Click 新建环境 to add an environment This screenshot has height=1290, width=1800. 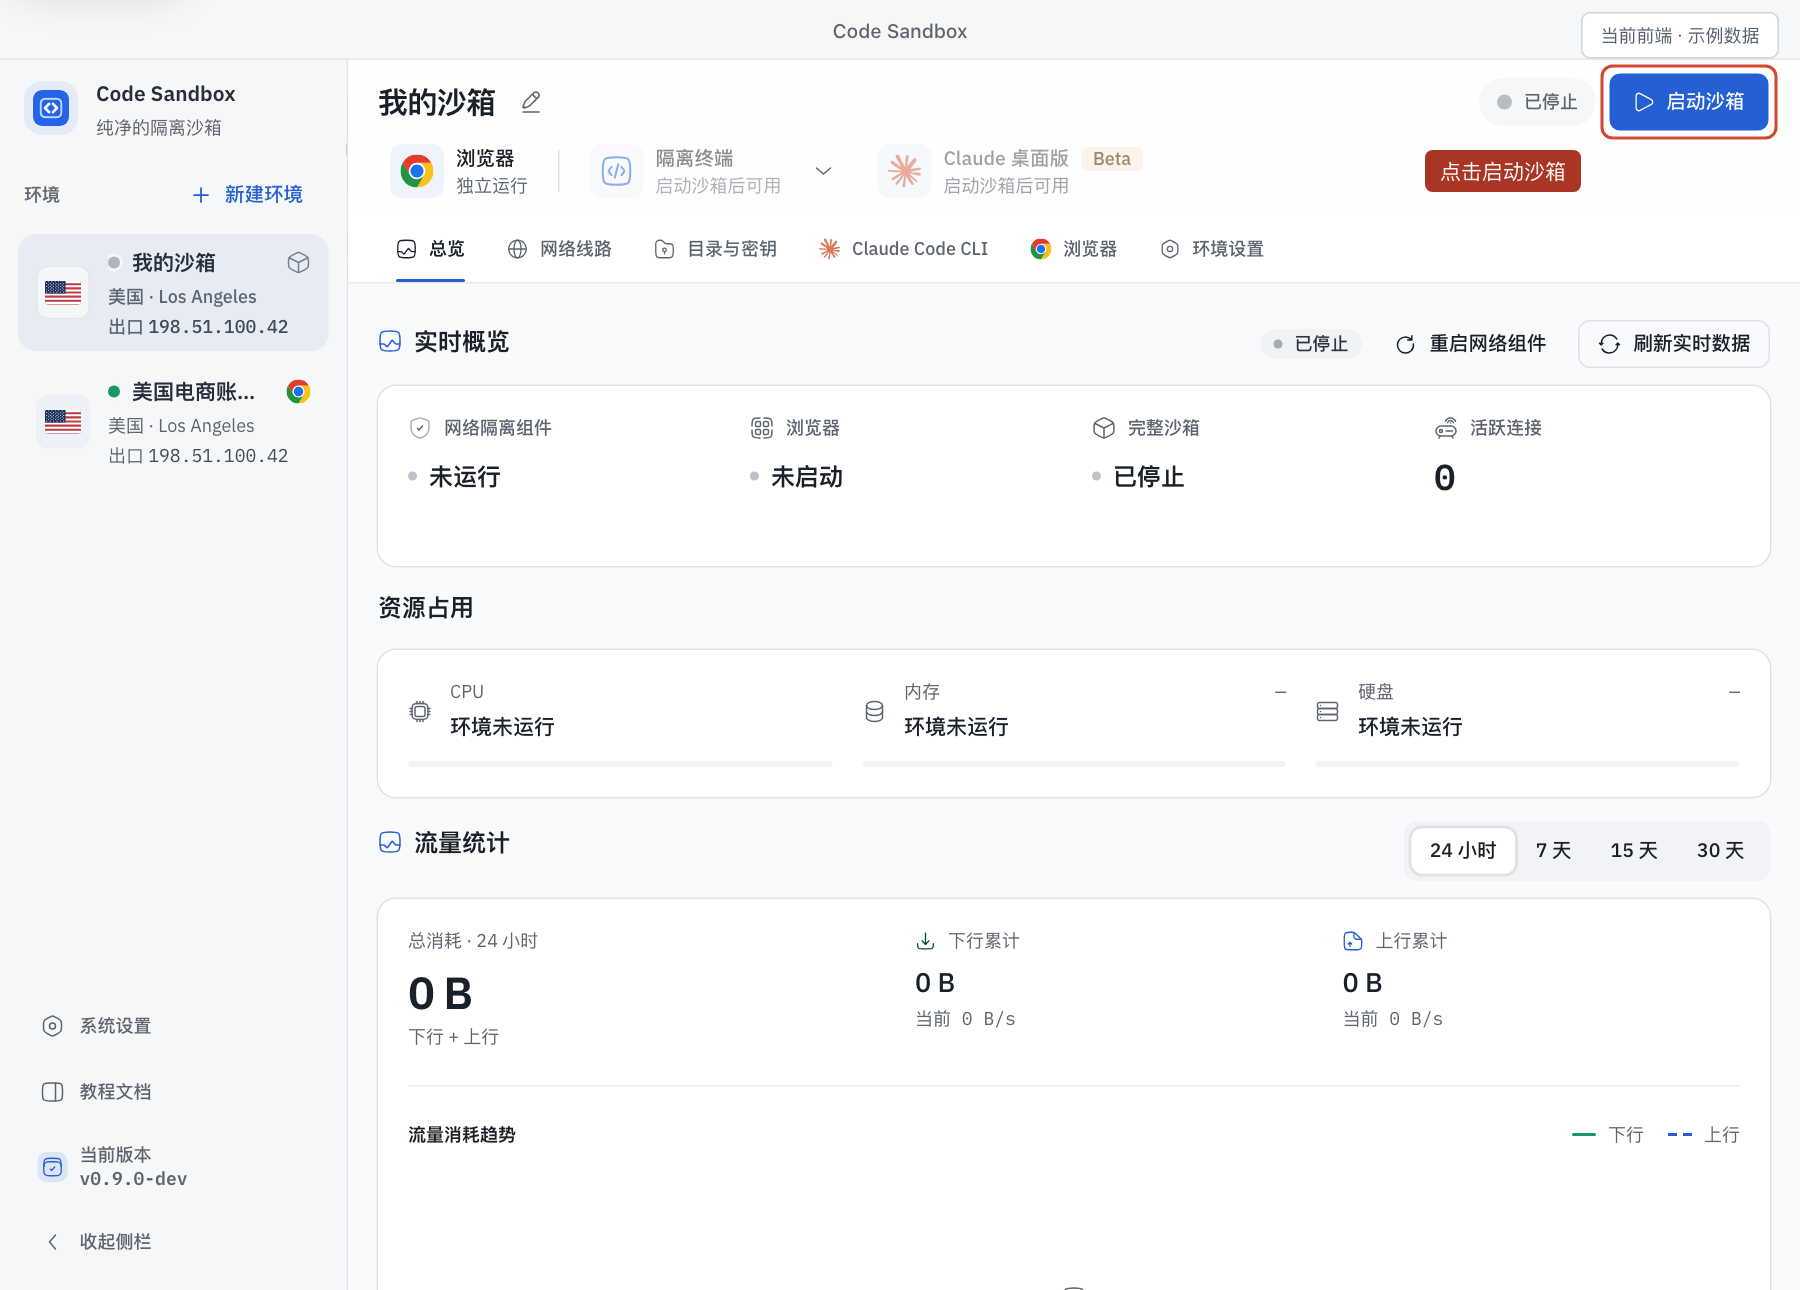click(248, 194)
